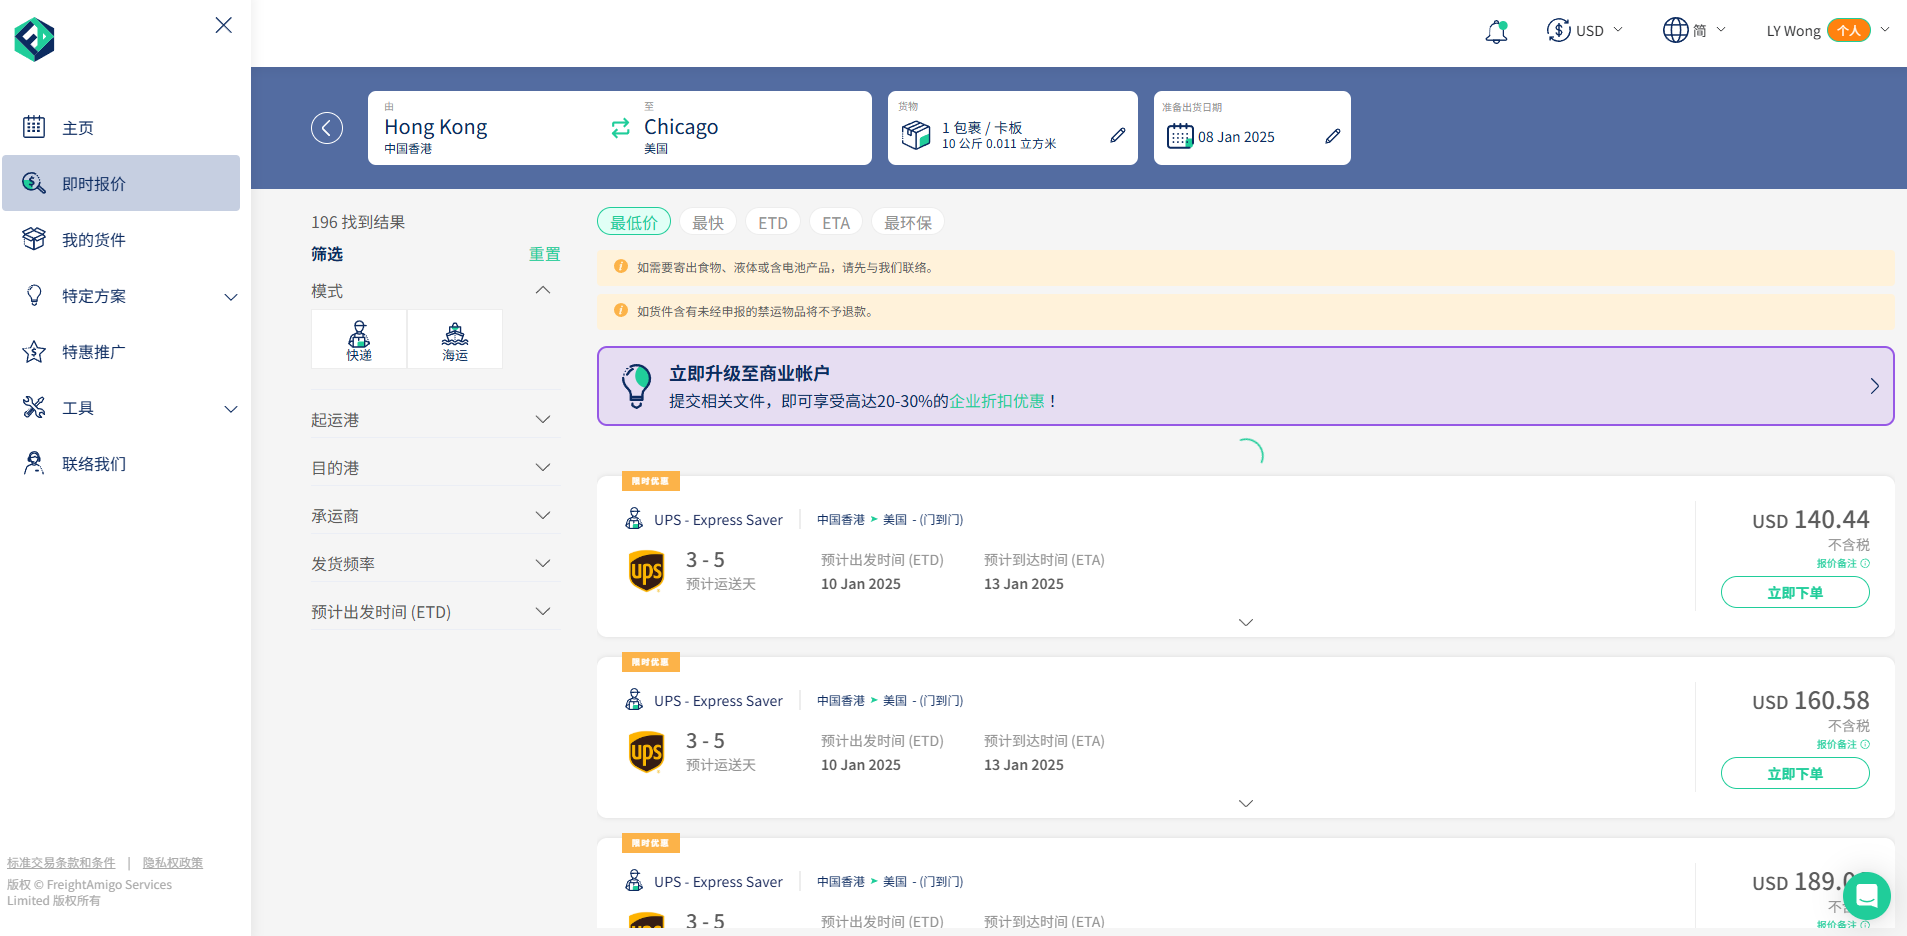Screen dimensions: 1907x936
Task: Expand details of the USD 160.58 quote
Action: (x=1246, y=803)
